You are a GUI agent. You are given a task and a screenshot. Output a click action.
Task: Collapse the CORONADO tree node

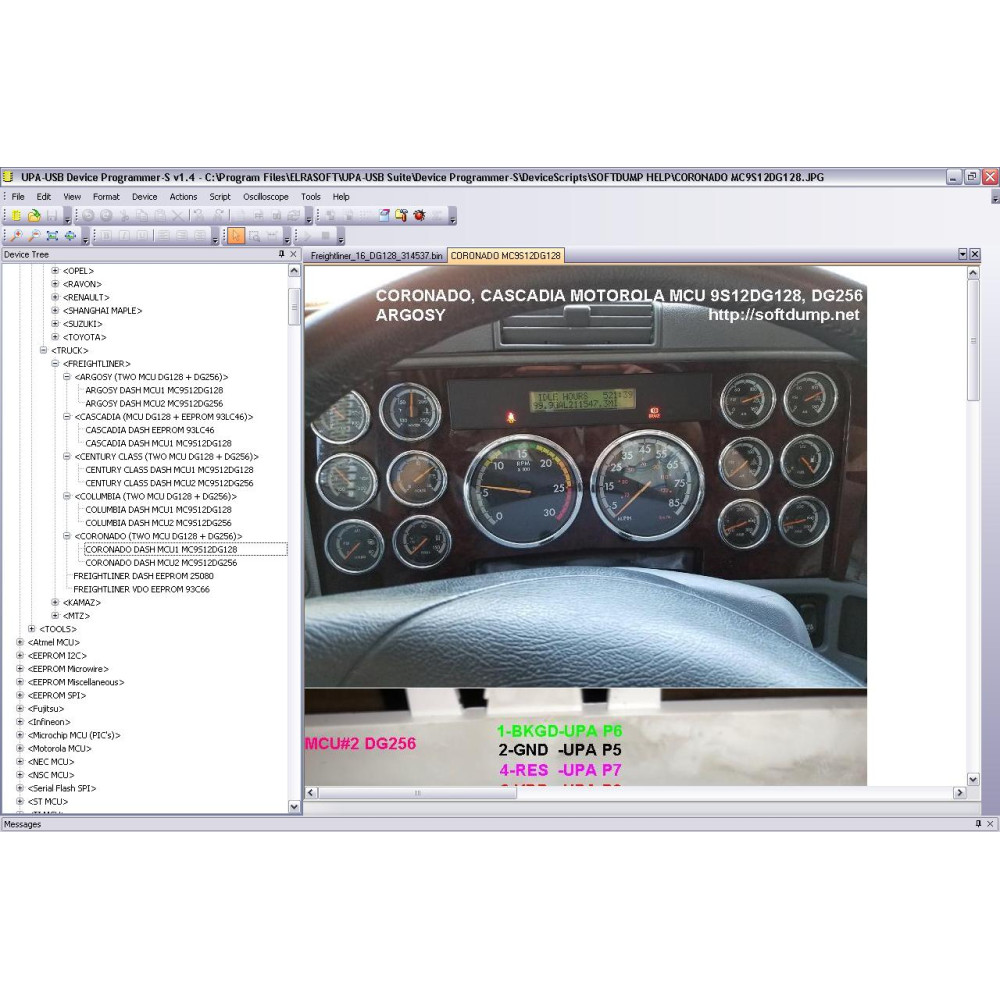tap(67, 536)
